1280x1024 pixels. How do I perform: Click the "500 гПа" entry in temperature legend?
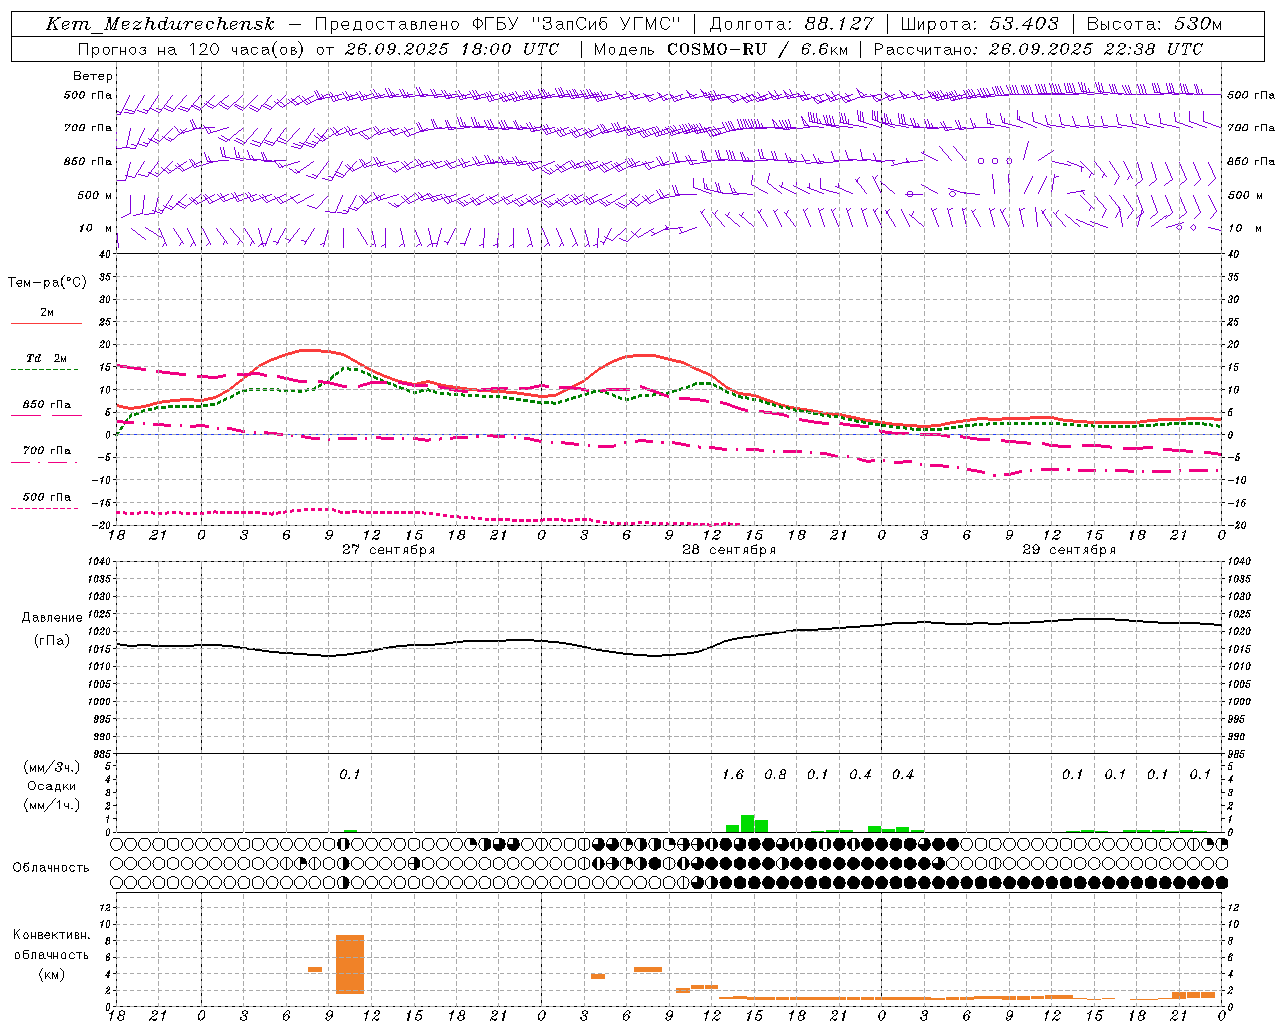click(x=46, y=497)
